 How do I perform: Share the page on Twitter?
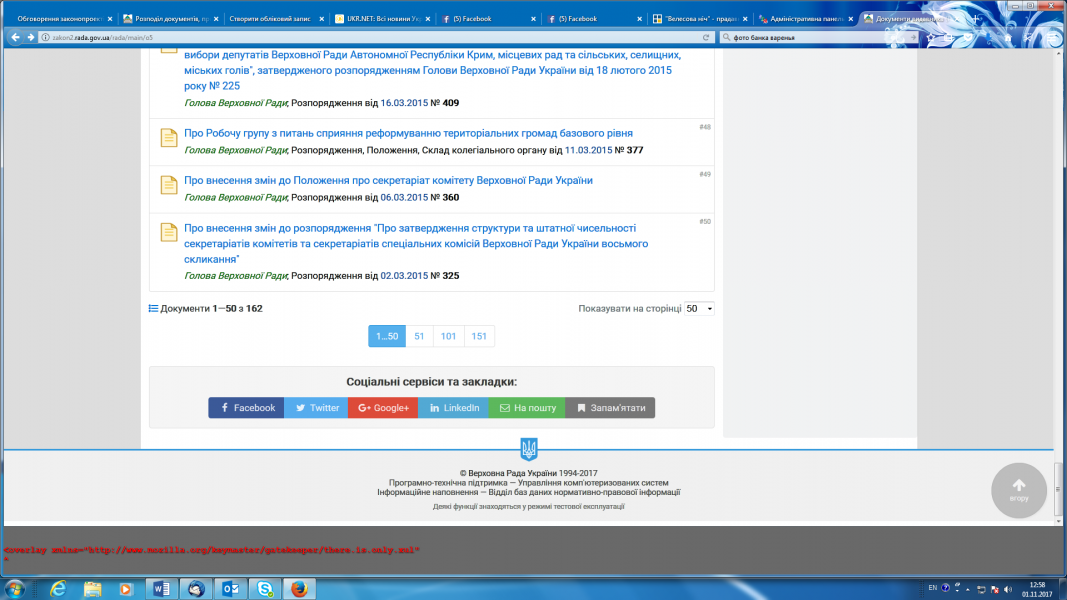pos(316,408)
